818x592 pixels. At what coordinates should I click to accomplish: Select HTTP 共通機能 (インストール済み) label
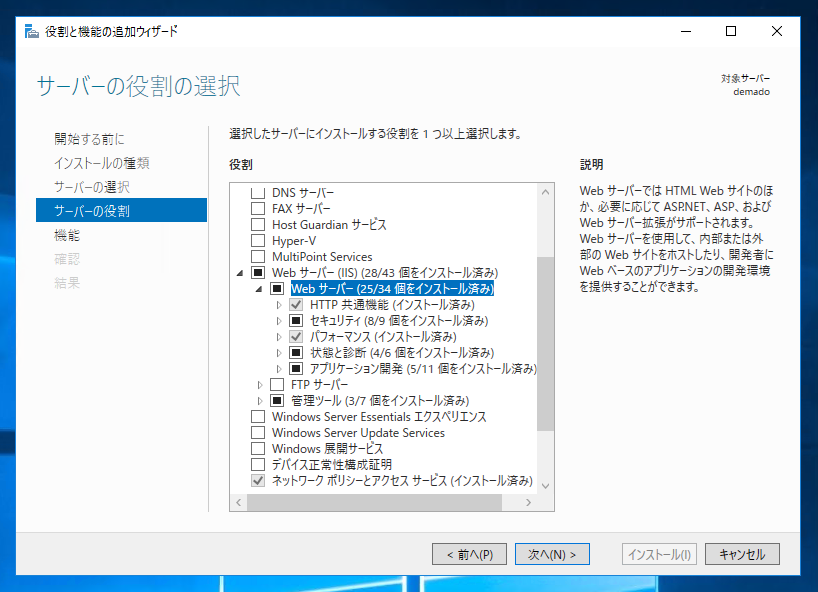click(x=392, y=305)
